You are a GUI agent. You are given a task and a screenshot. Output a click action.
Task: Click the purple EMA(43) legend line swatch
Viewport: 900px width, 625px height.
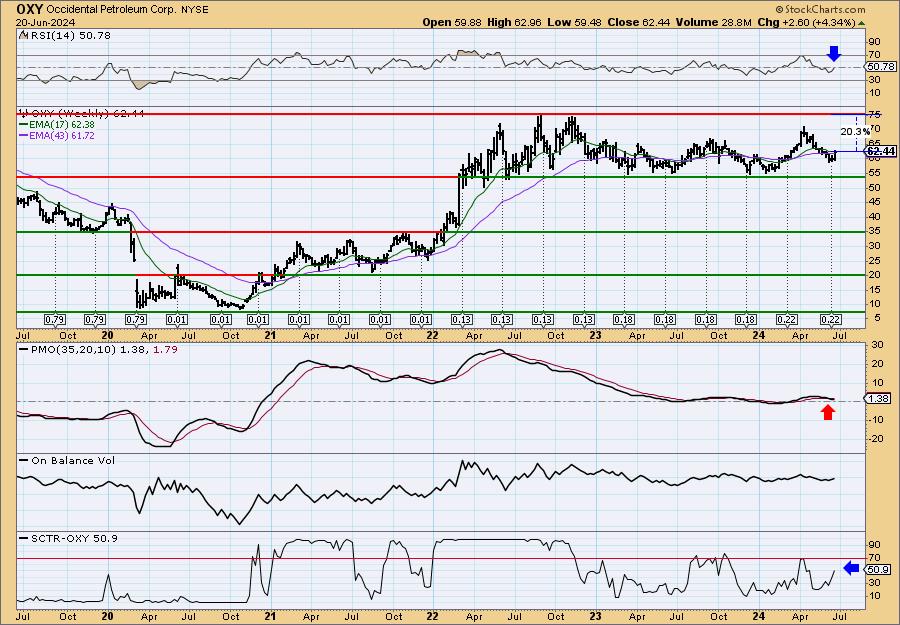[25, 136]
